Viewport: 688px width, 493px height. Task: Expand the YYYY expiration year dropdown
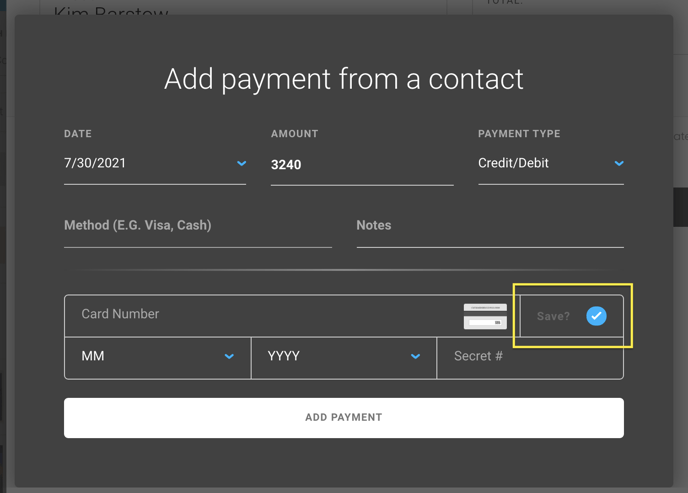click(x=344, y=356)
